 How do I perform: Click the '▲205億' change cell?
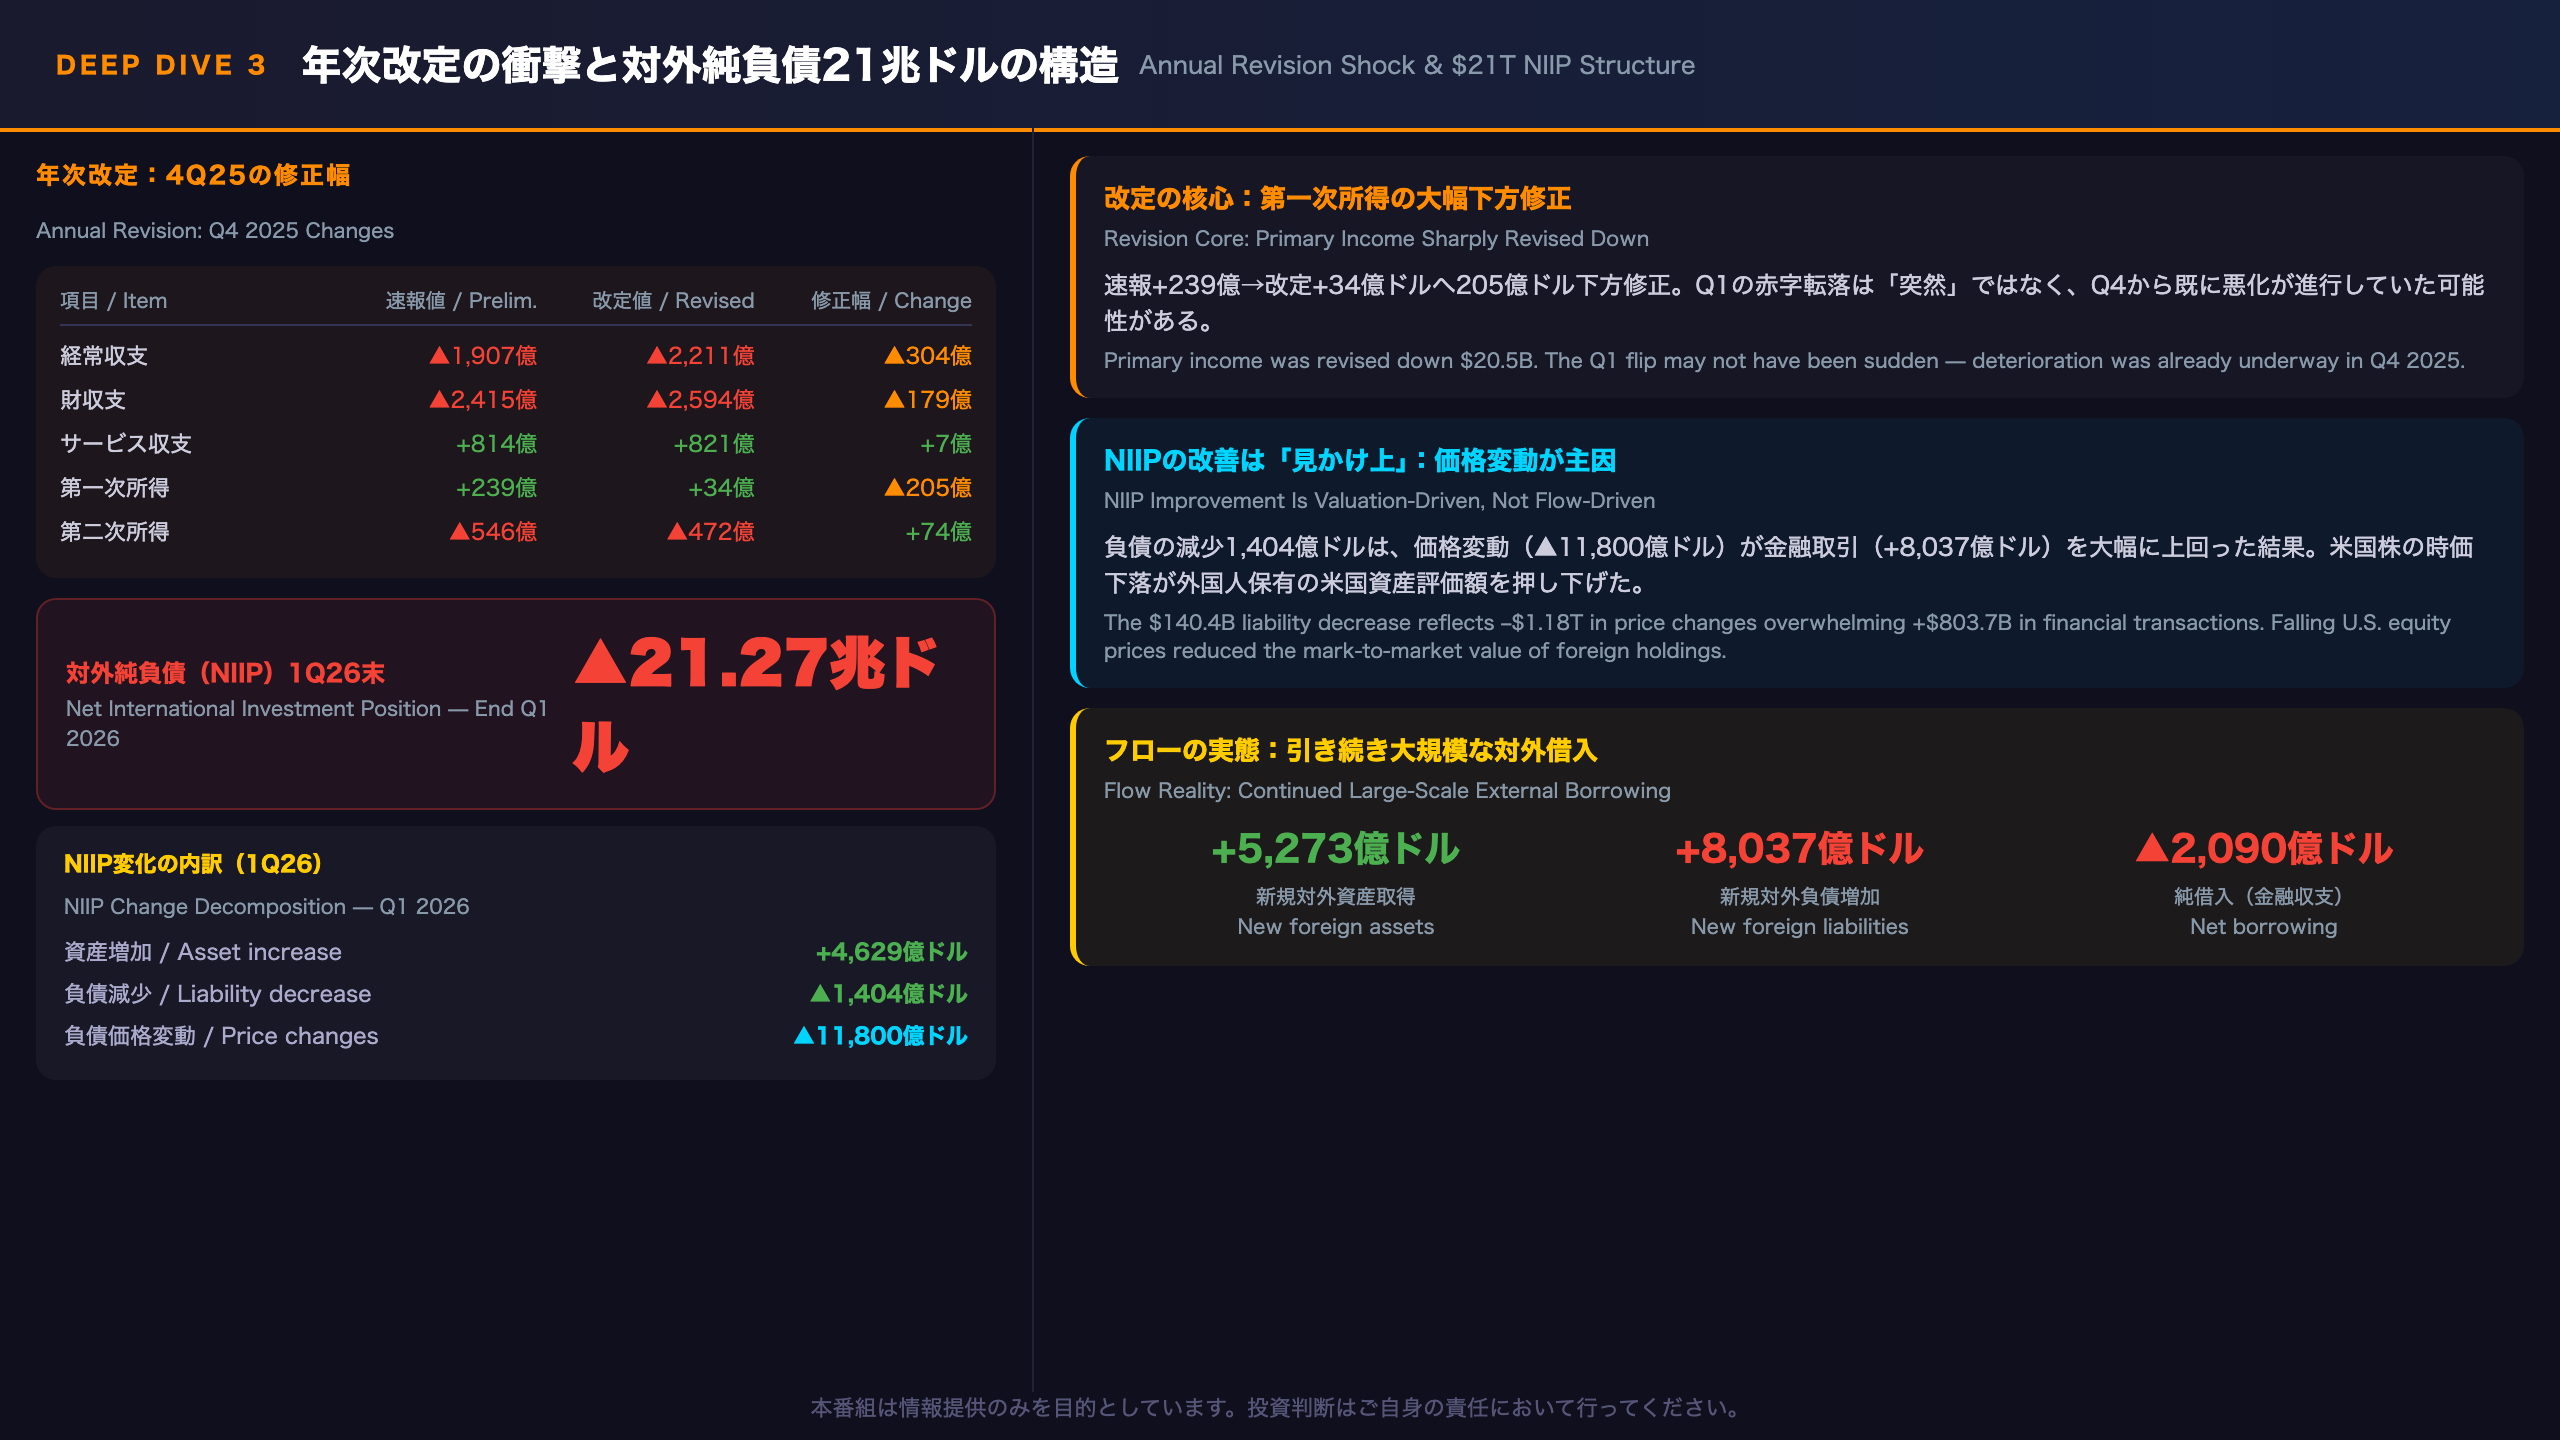click(928, 487)
